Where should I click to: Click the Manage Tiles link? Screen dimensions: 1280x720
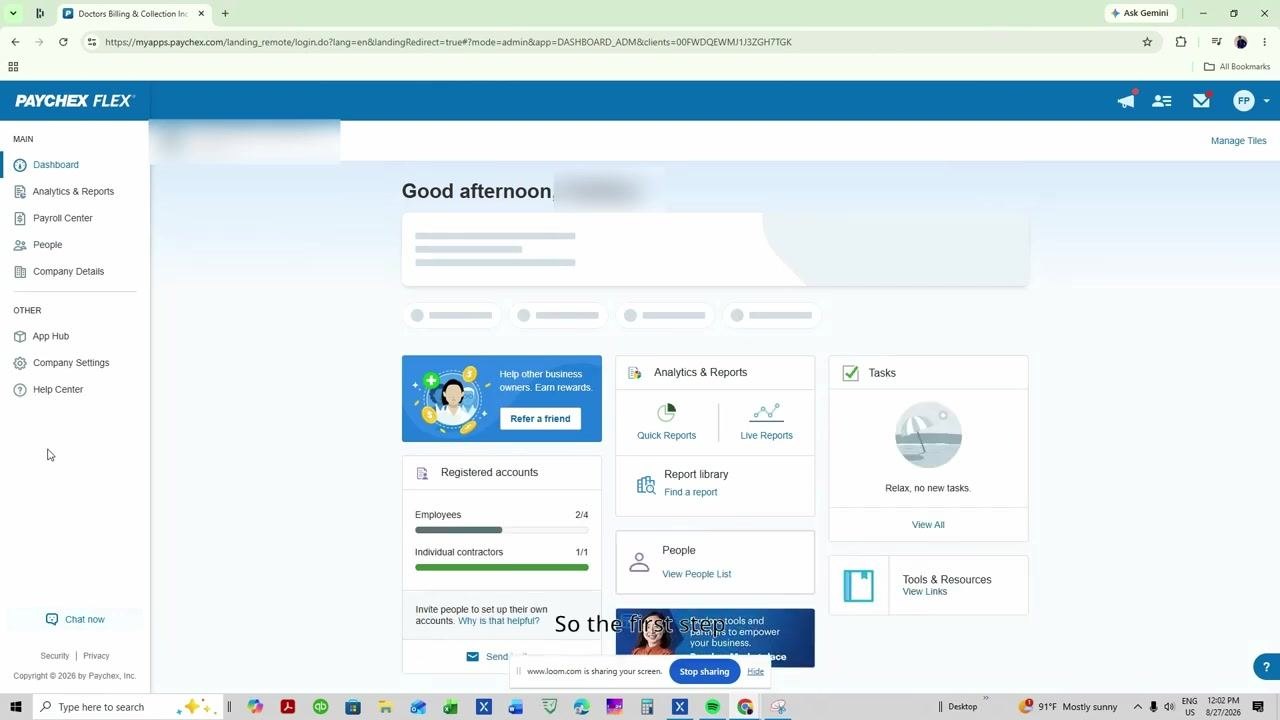[x=1238, y=141]
